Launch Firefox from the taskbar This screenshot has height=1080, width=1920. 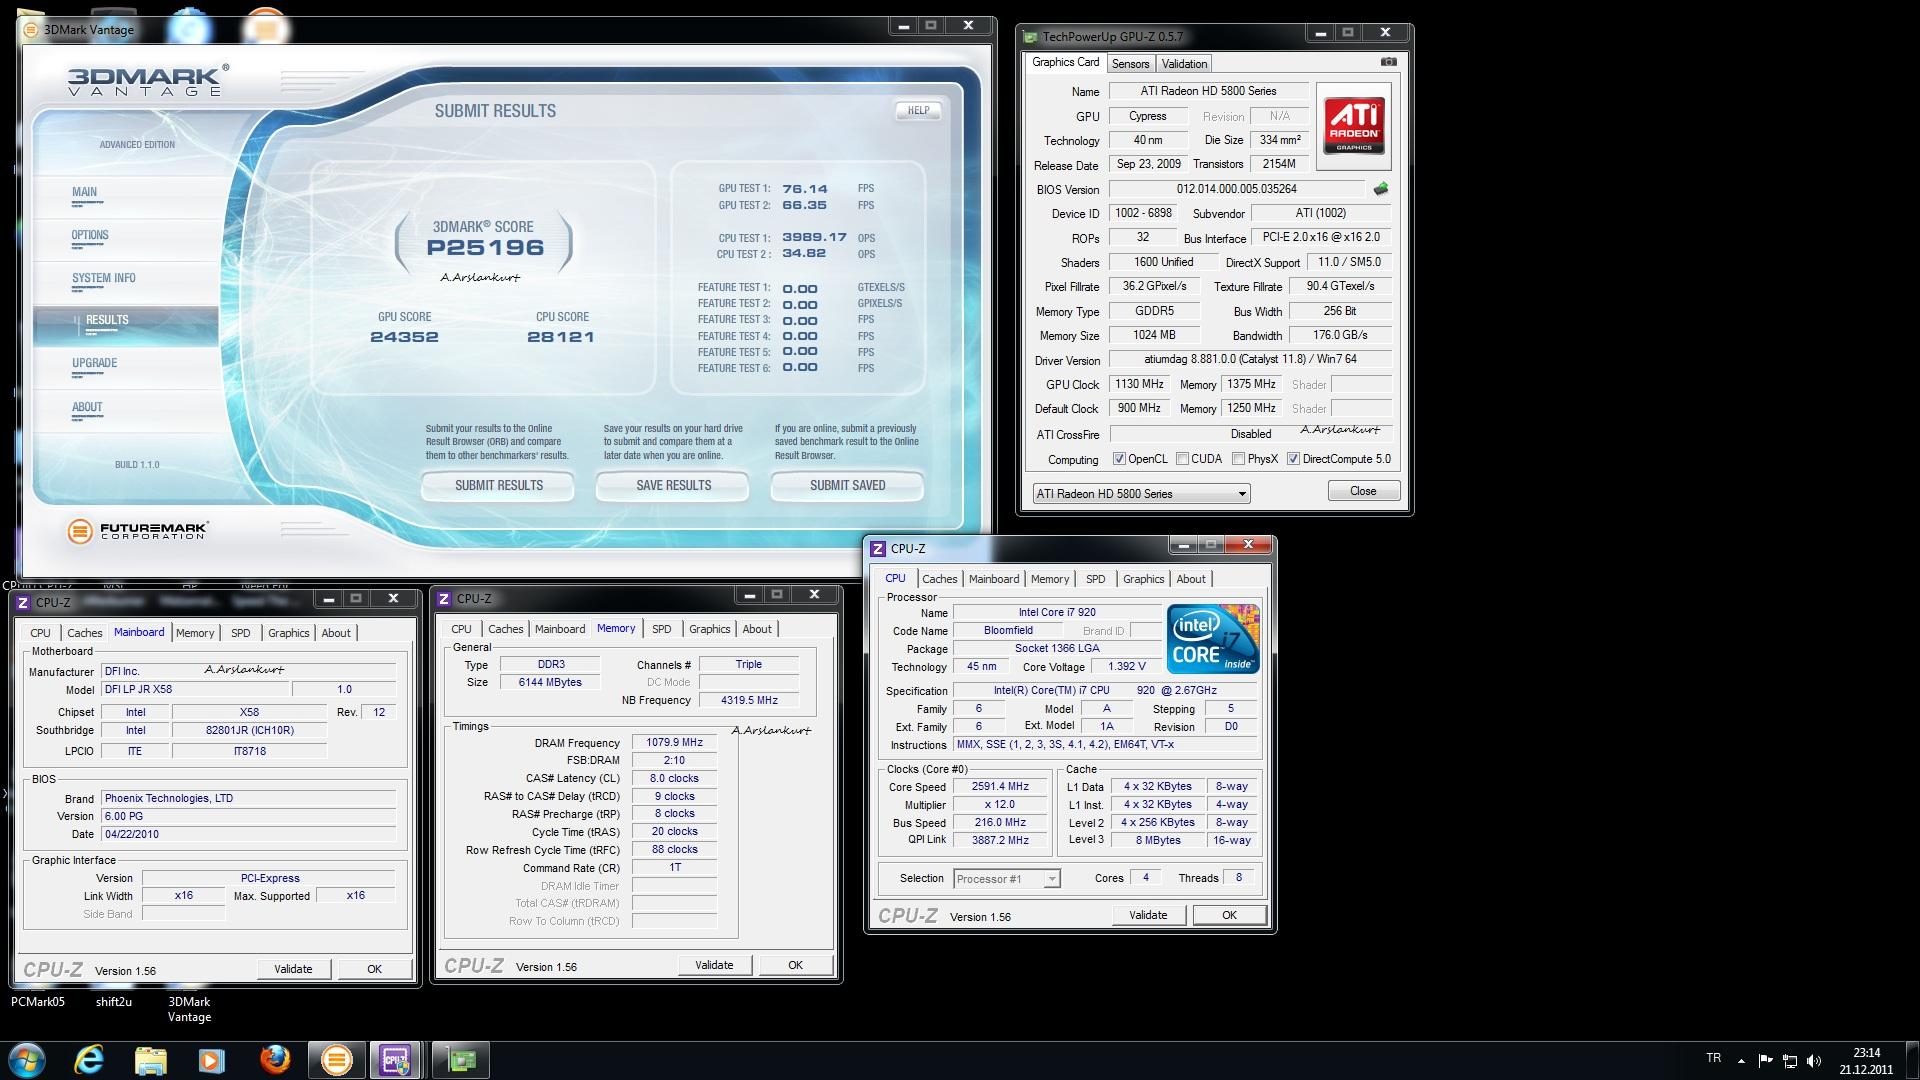[274, 1059]
